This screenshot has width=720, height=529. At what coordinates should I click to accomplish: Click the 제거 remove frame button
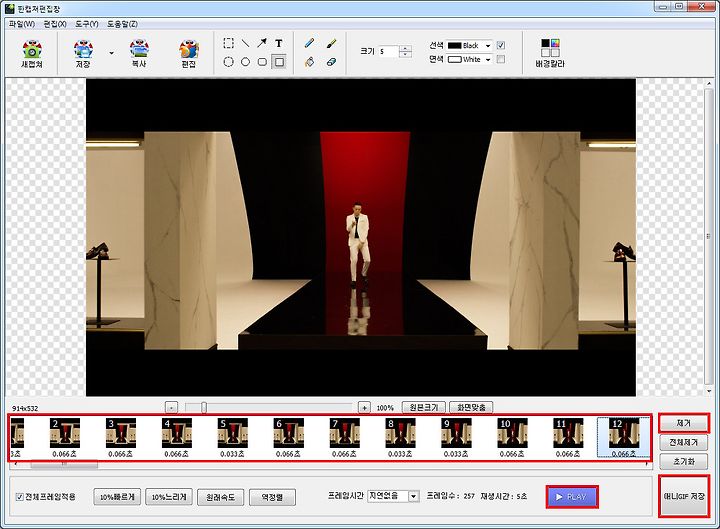(684, 423)
